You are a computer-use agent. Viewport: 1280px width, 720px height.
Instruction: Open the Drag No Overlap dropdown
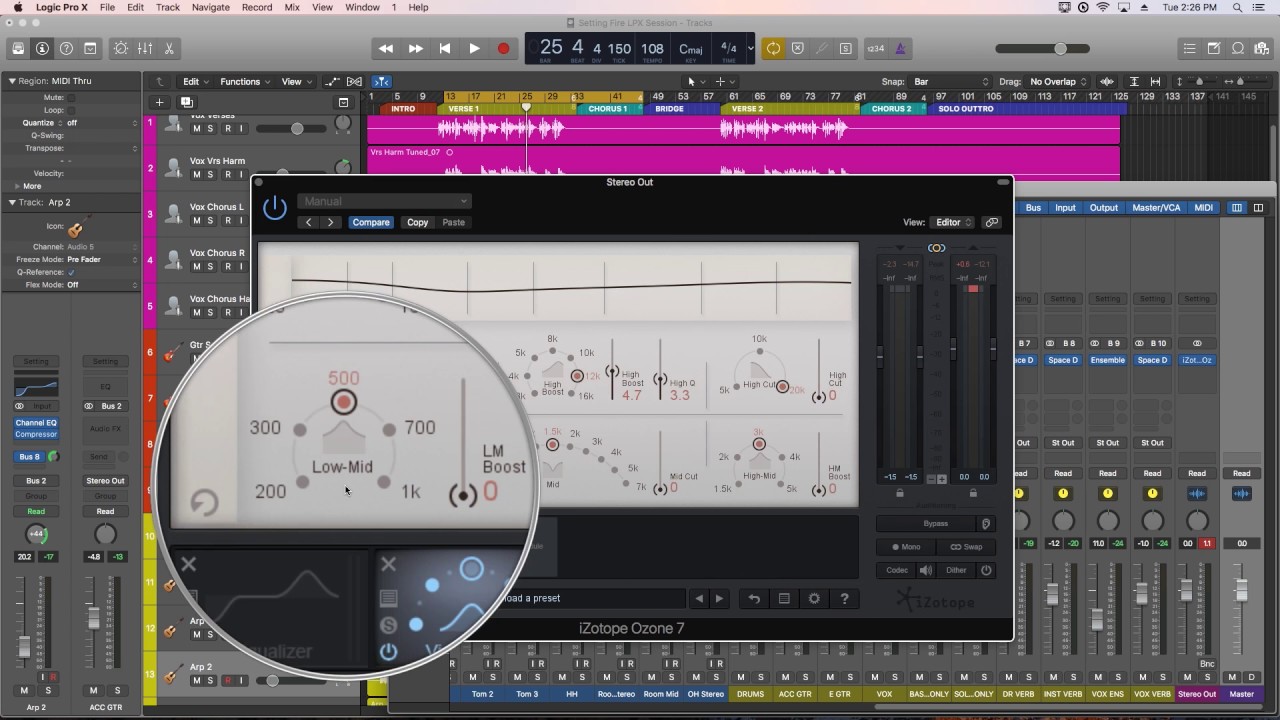point(1057,82)
